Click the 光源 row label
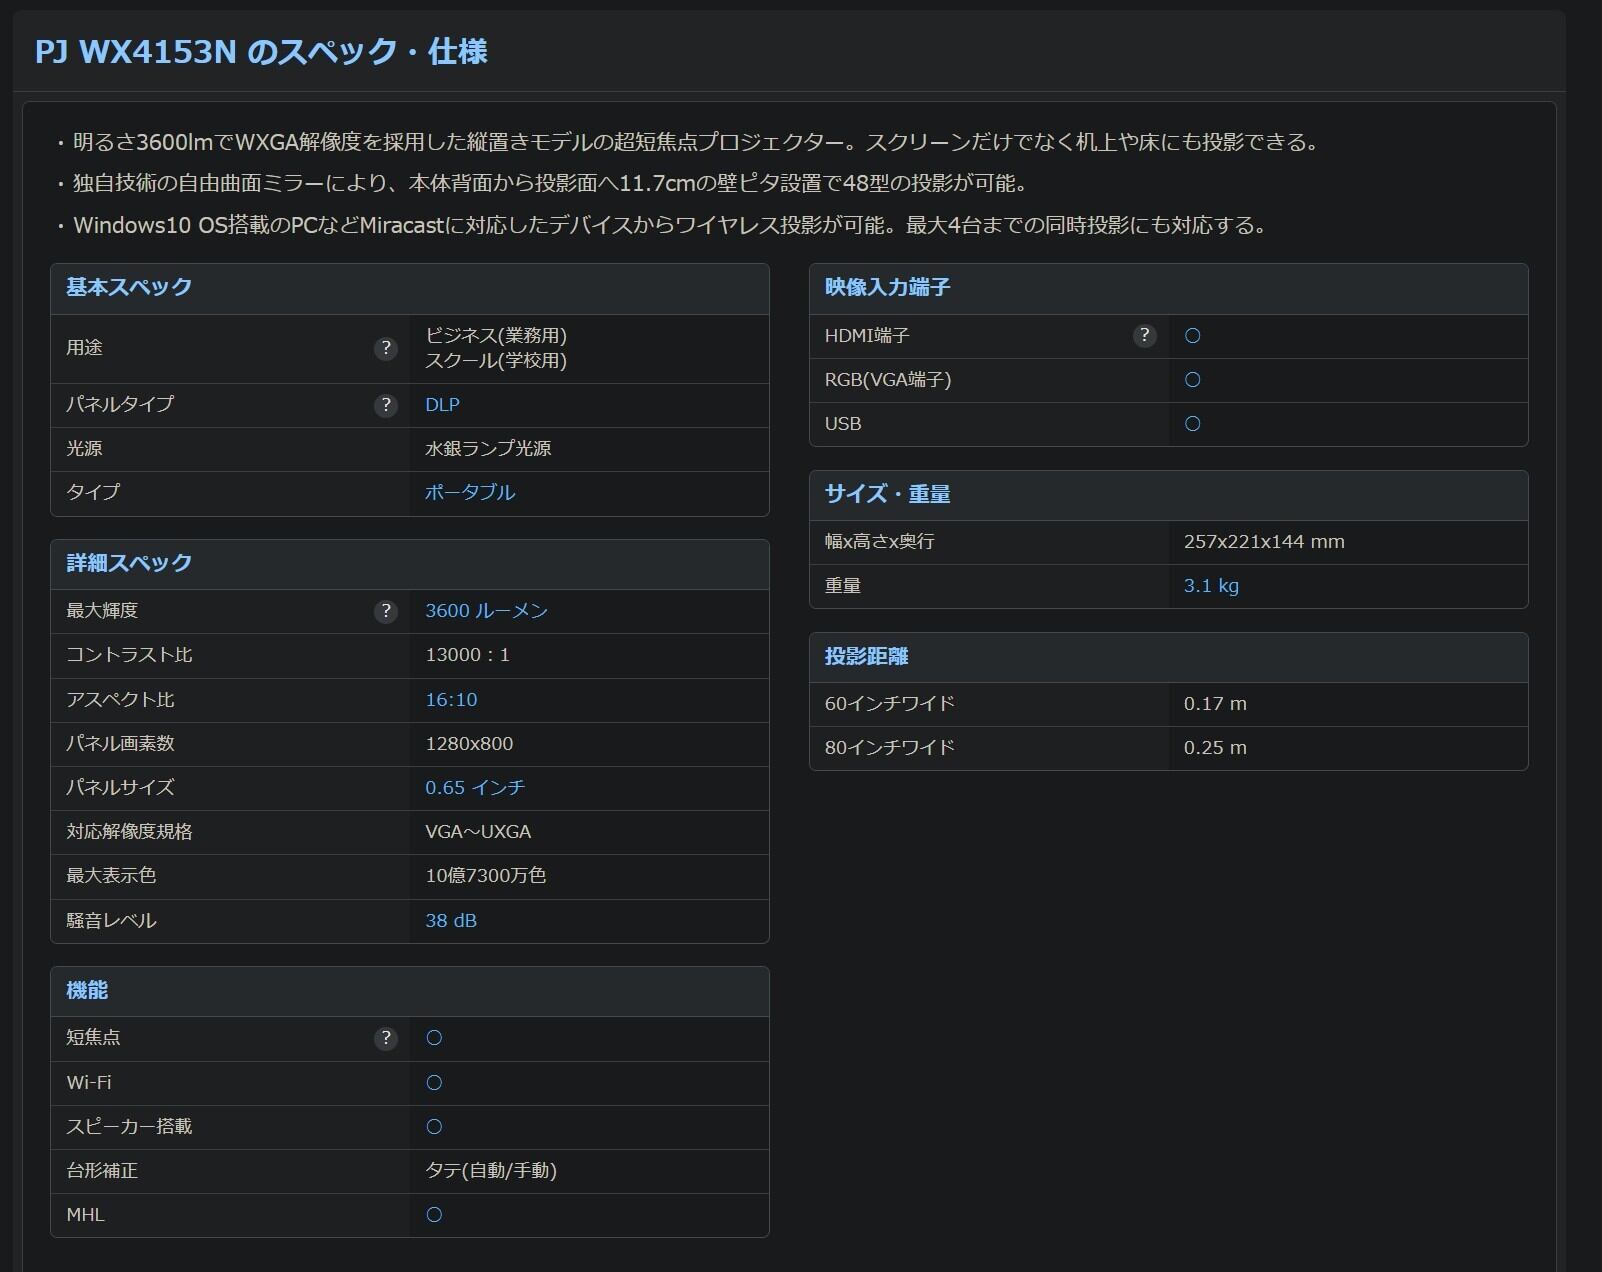 [x=84, y=449]
